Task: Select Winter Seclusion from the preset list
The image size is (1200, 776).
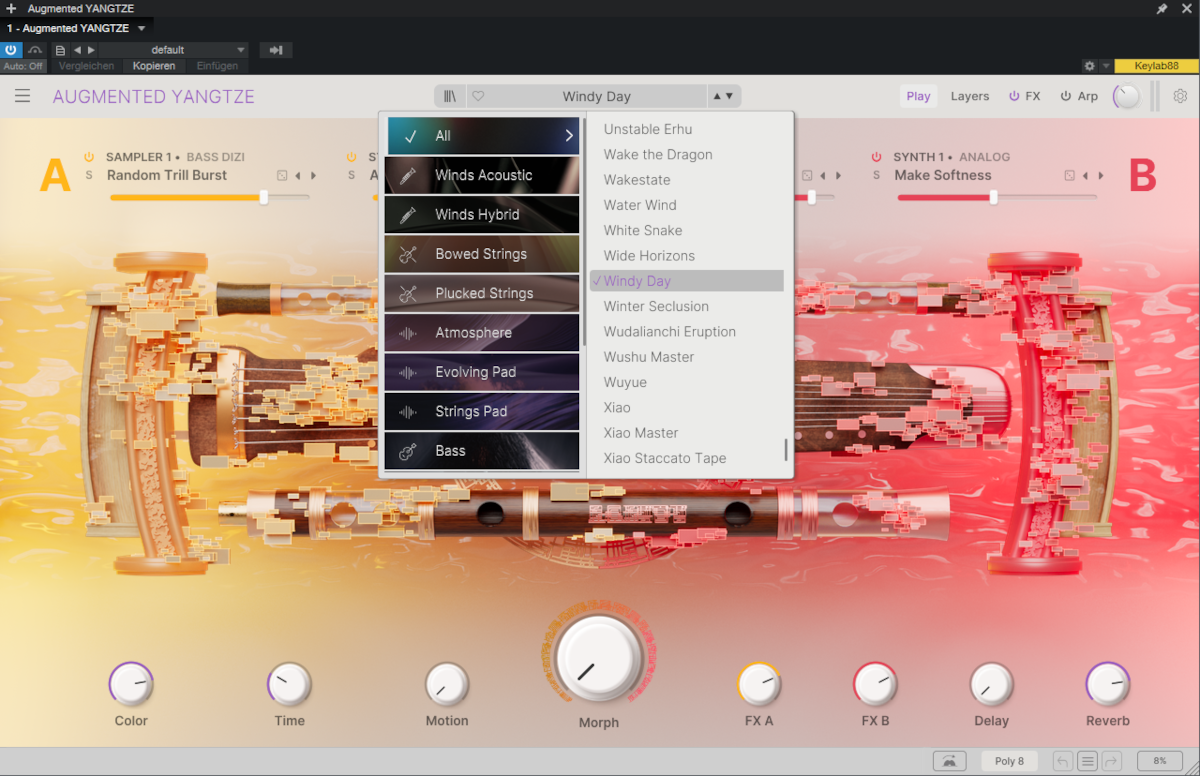Action: 656,306
